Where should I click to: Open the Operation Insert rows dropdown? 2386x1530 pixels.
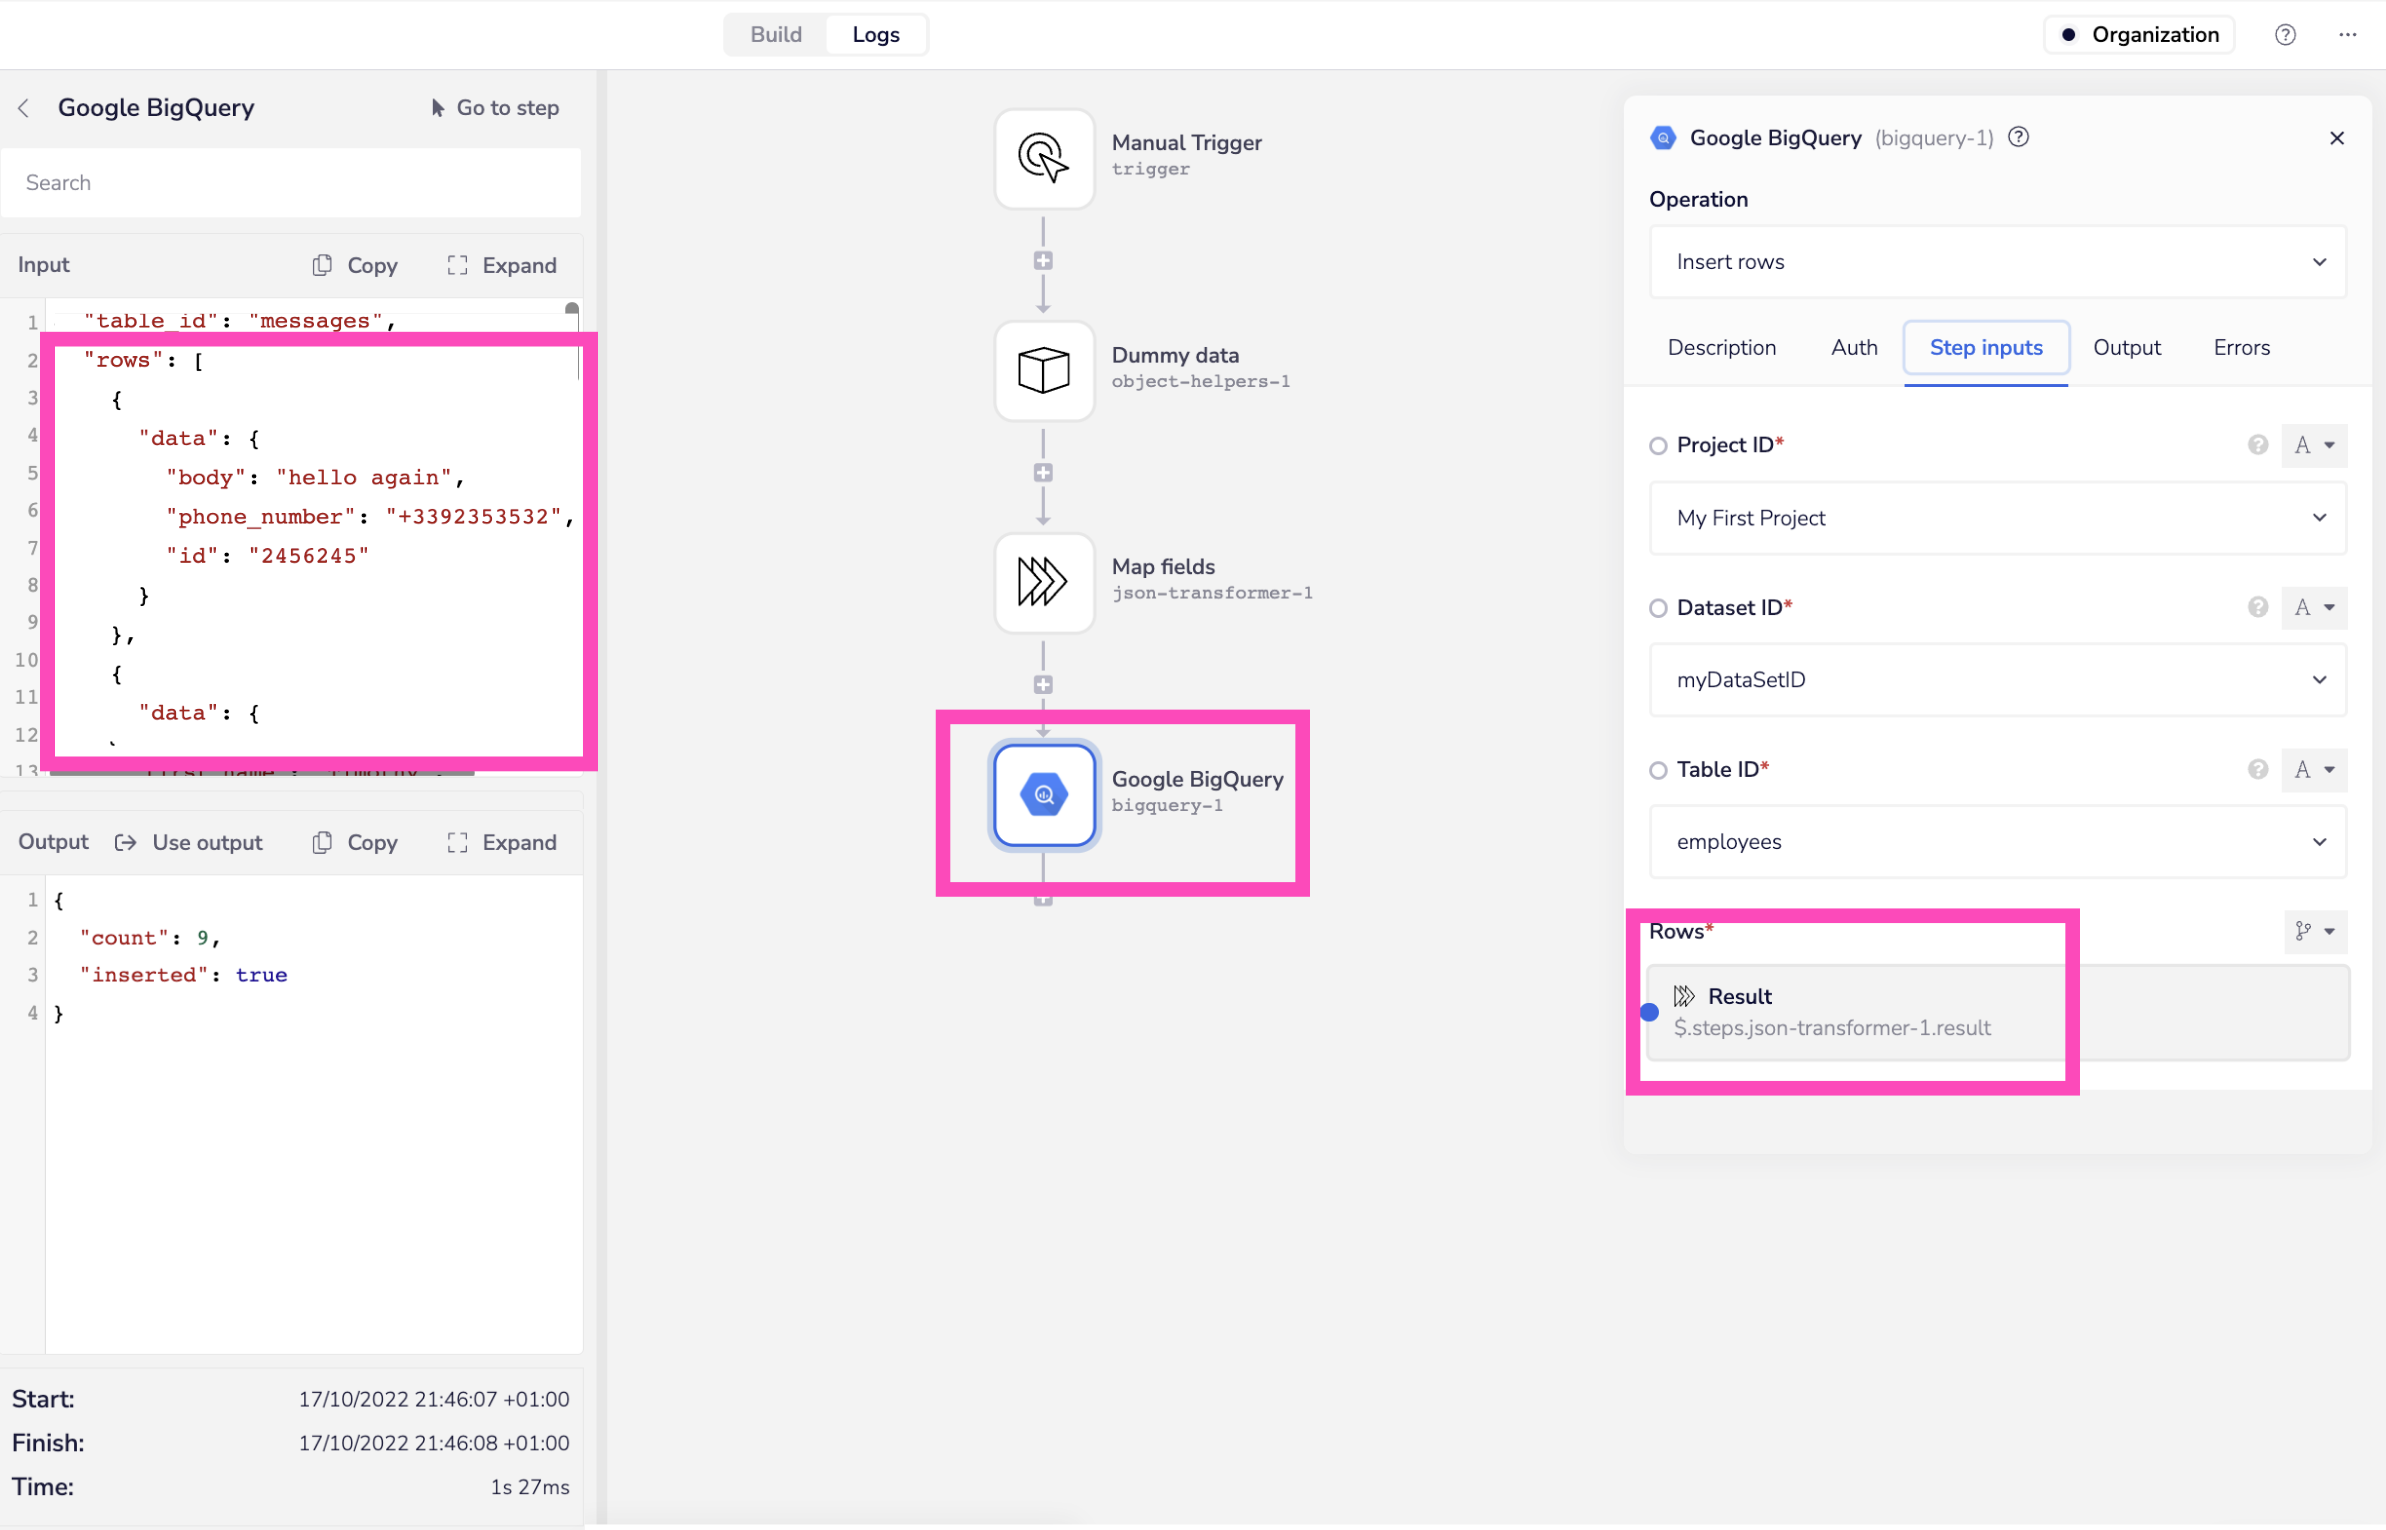(x=1996, y=262)
